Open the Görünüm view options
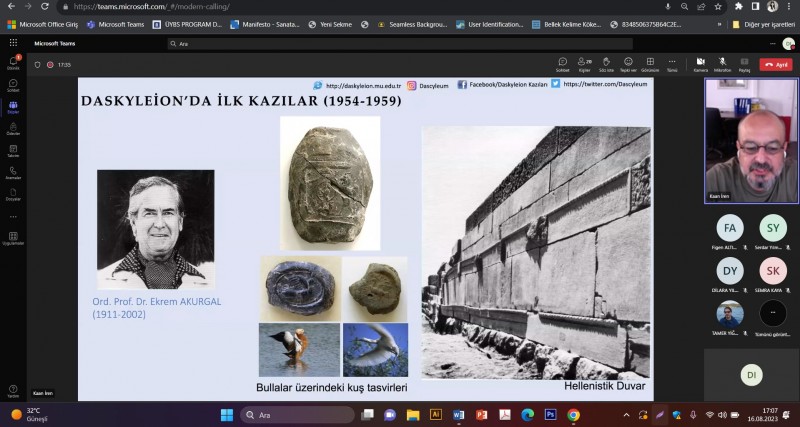Screen dimensions: 800x427 coord(650,64)
